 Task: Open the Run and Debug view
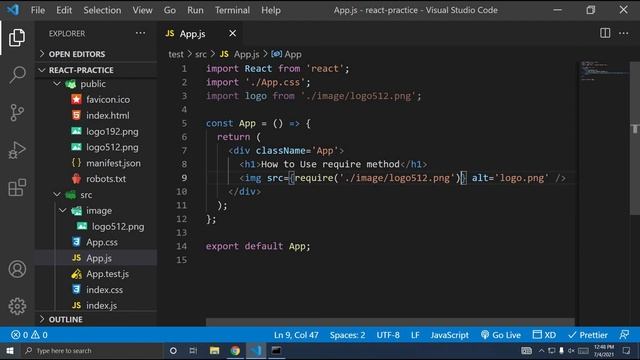(x=17, y=150)
